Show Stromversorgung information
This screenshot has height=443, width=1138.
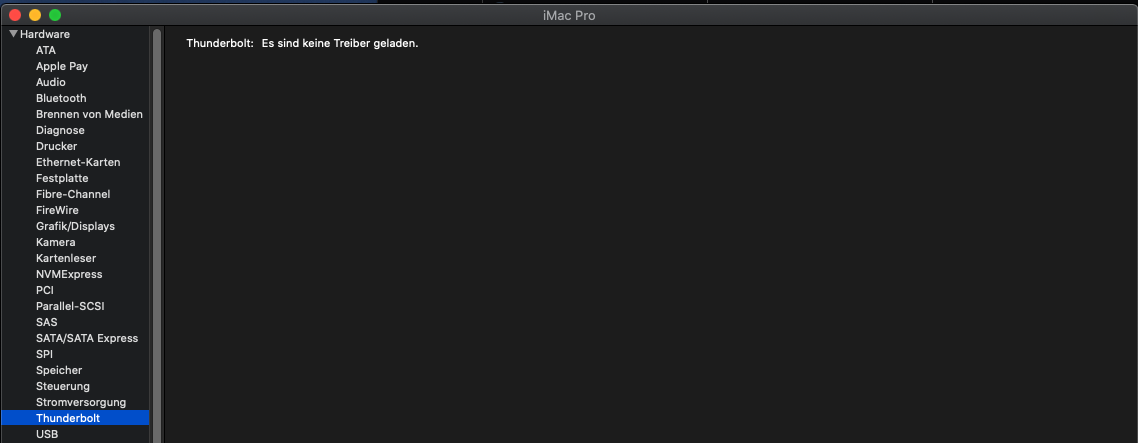pyautogui.click(x=81, y=402)
